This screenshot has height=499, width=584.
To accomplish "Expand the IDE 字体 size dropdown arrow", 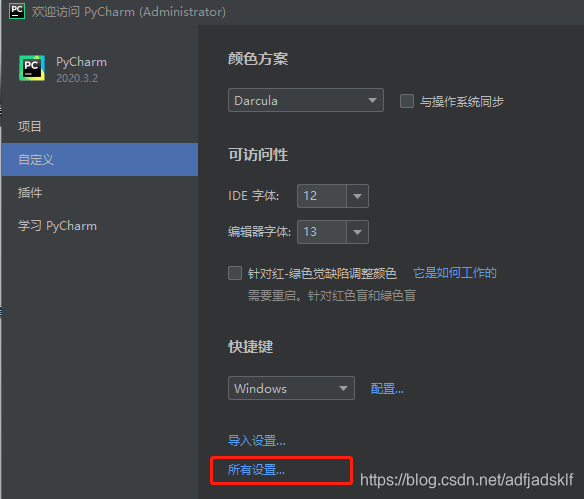I will (357, 196).
